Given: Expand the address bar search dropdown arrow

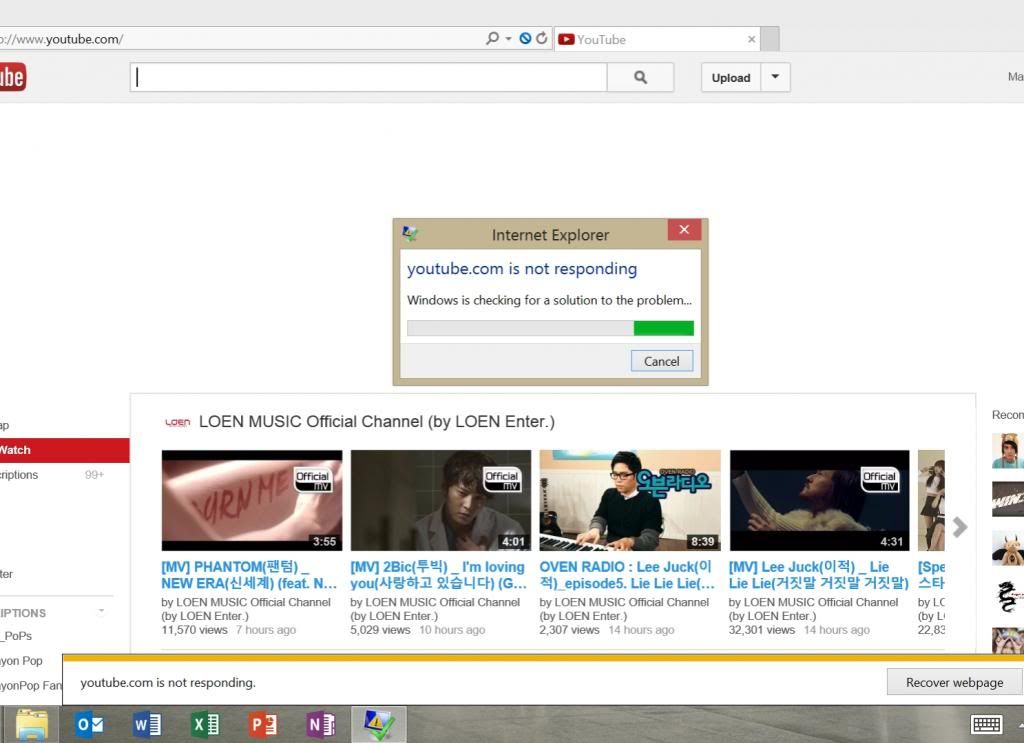Looking at the screenshot, I should point(508,39).
